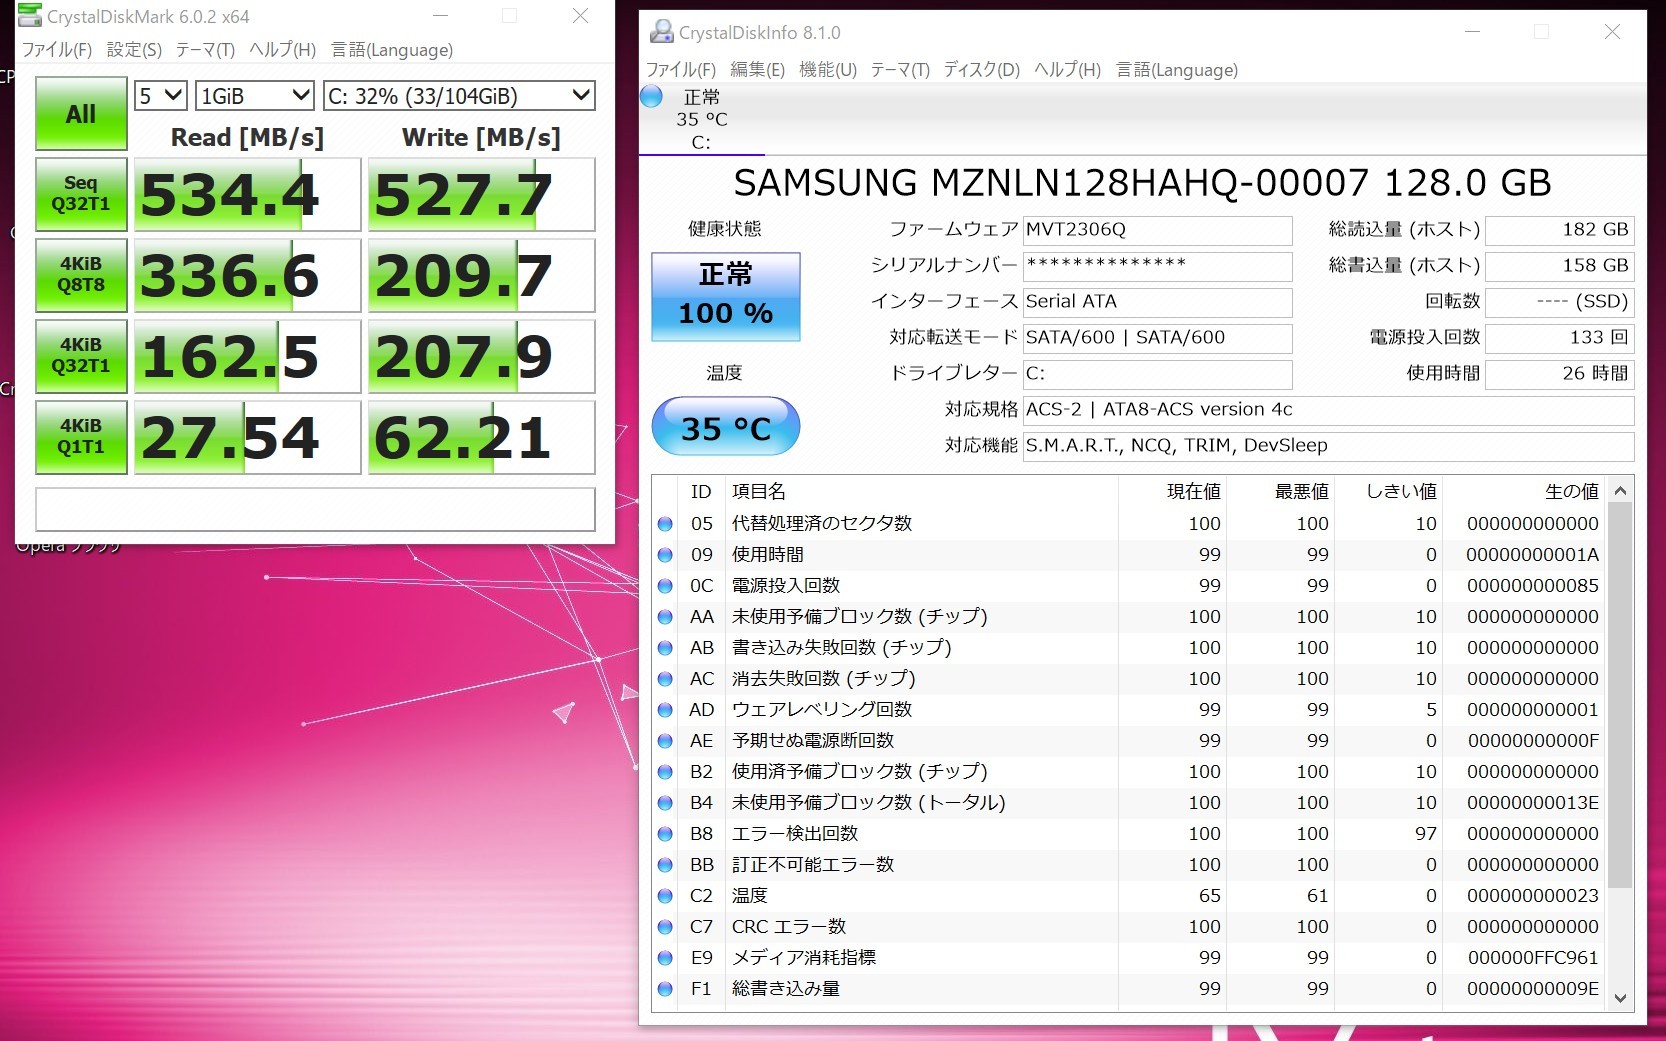This screenshot has height=1041, width=1666.
Task: Click the 項目名 column header
Action: [x=920, y=491]
